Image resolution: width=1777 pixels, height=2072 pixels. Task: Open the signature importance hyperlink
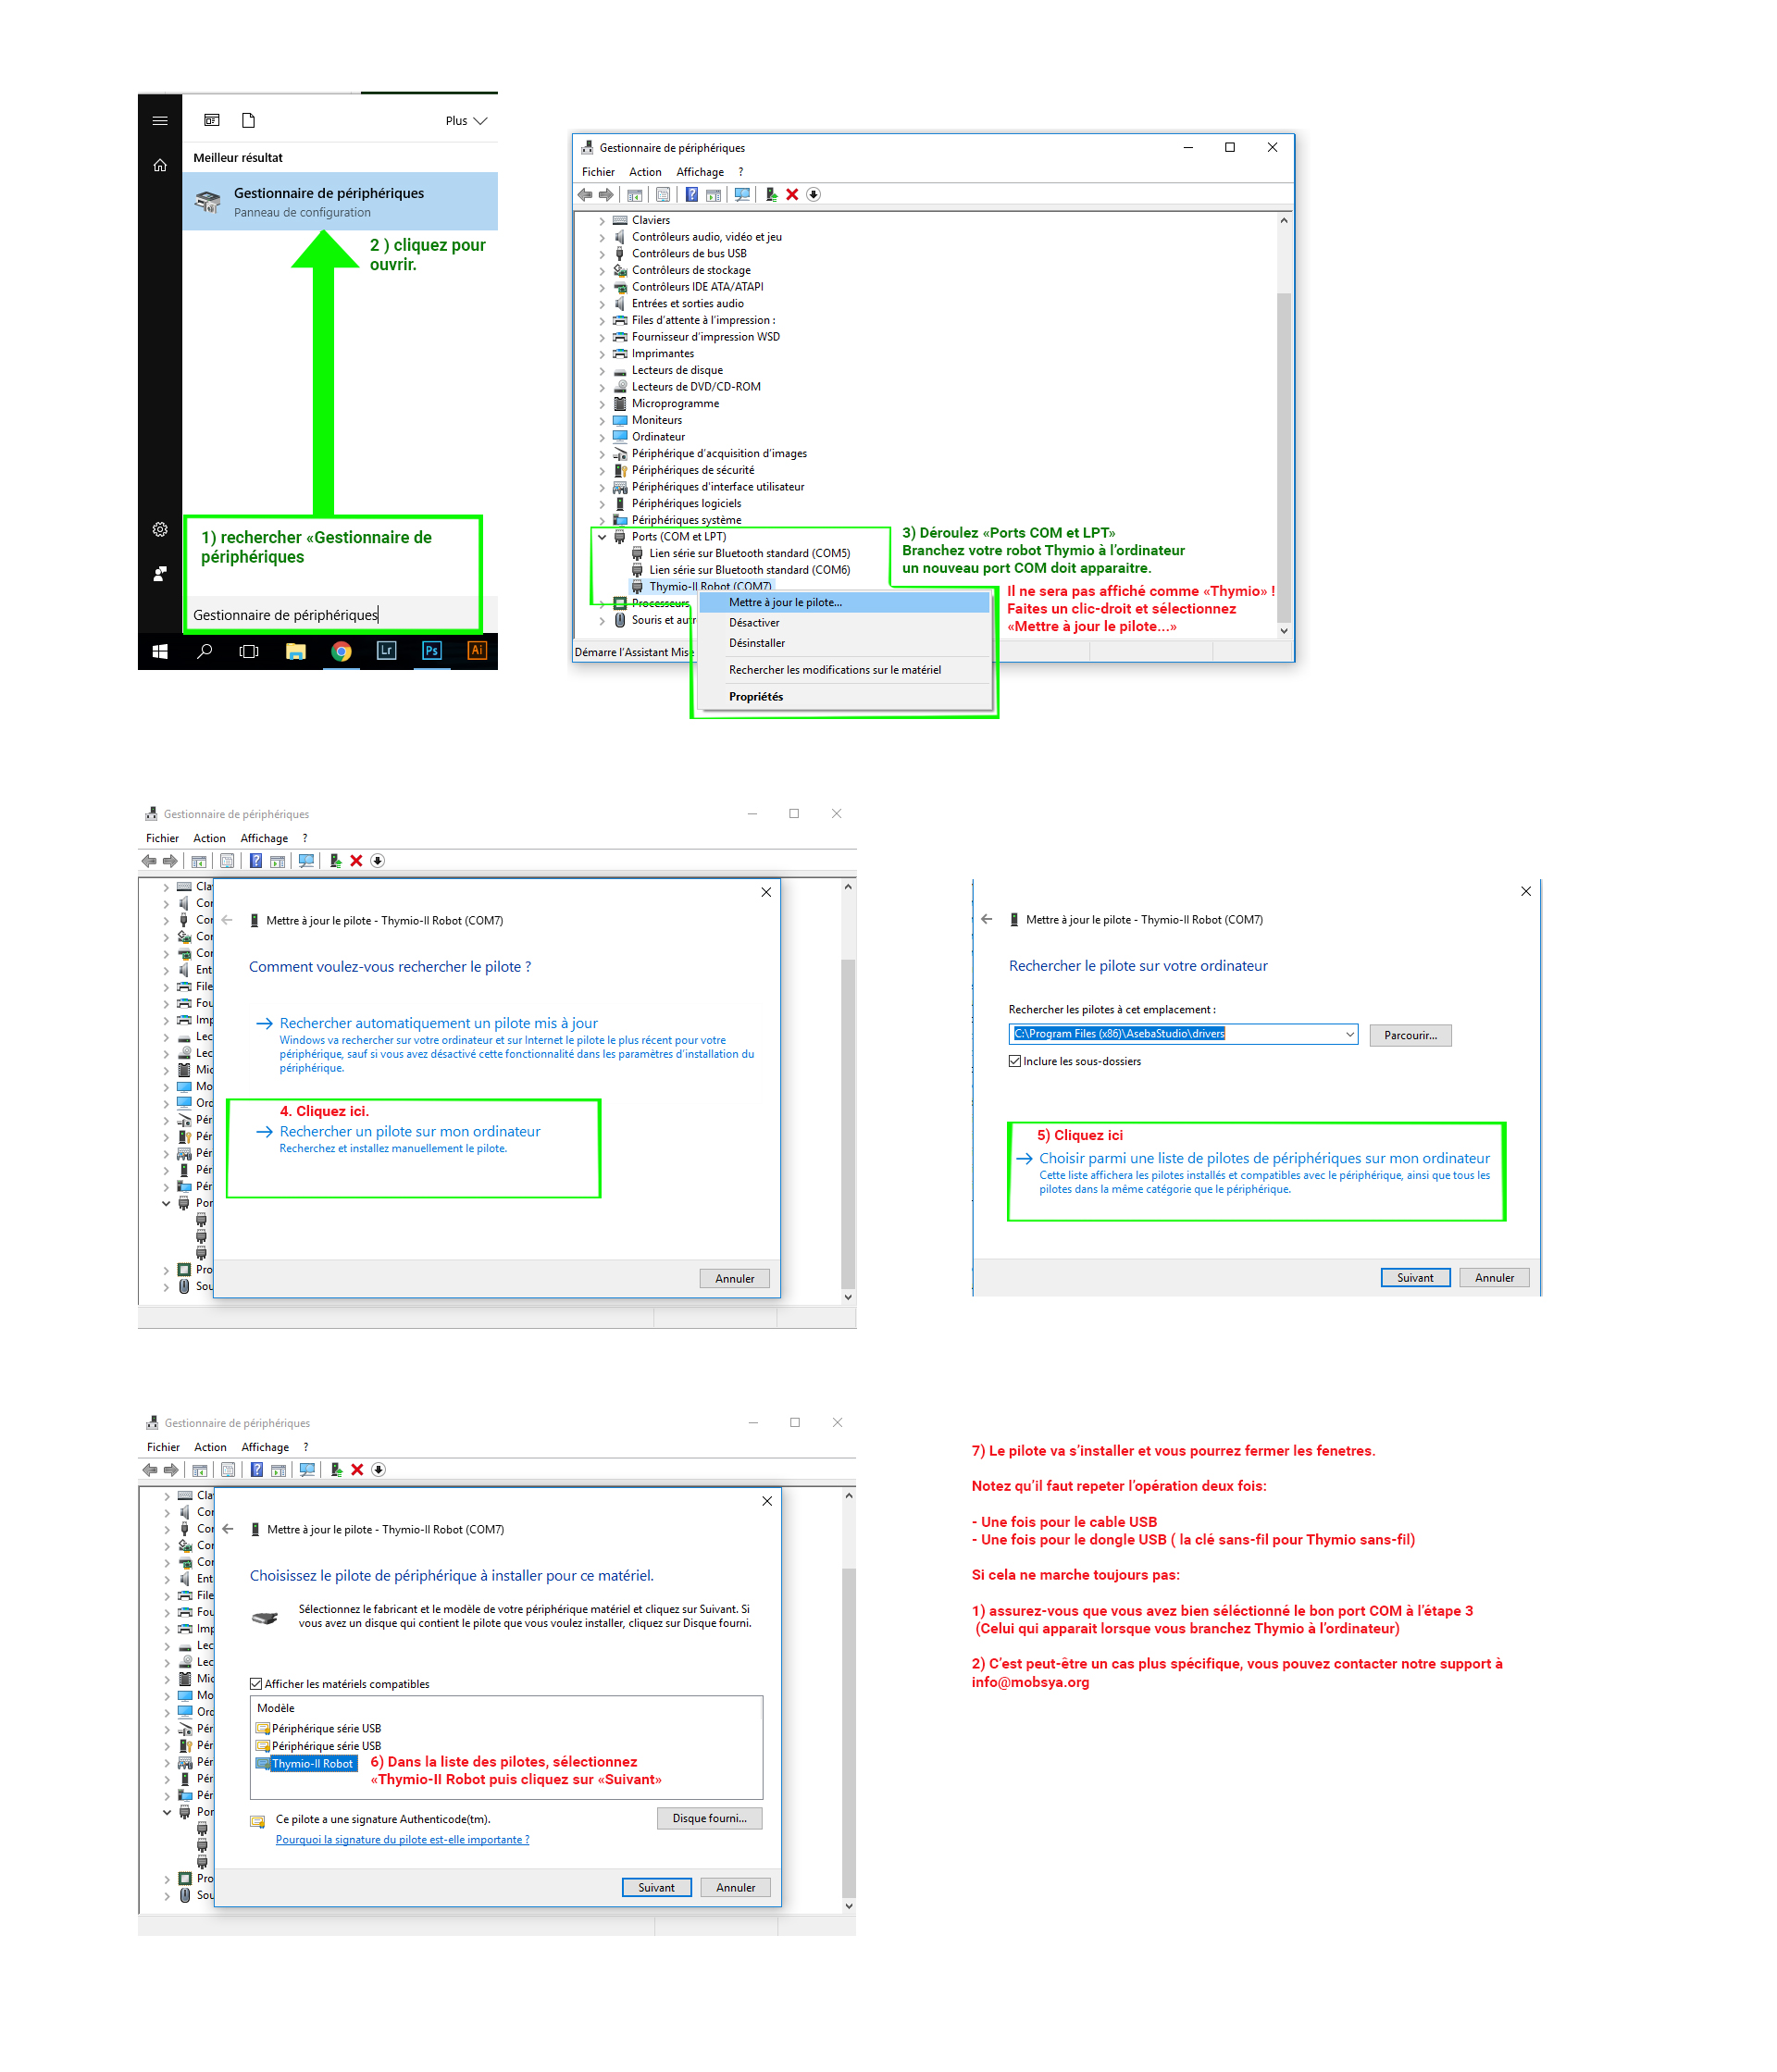coord(402,1839)
